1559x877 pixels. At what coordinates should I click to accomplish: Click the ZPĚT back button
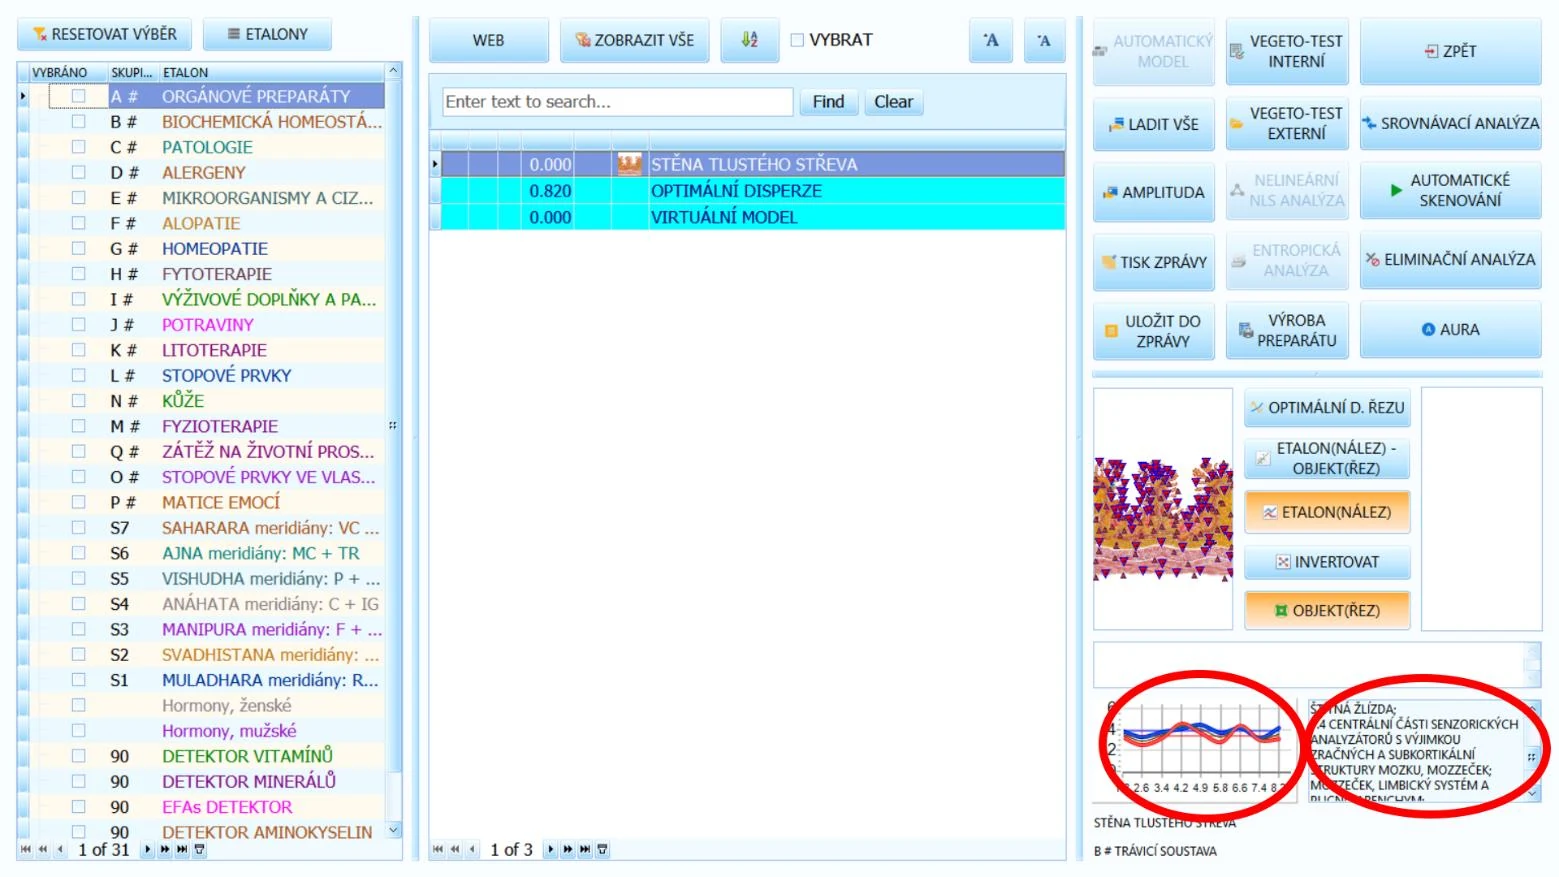click(x=1450, y=51)
